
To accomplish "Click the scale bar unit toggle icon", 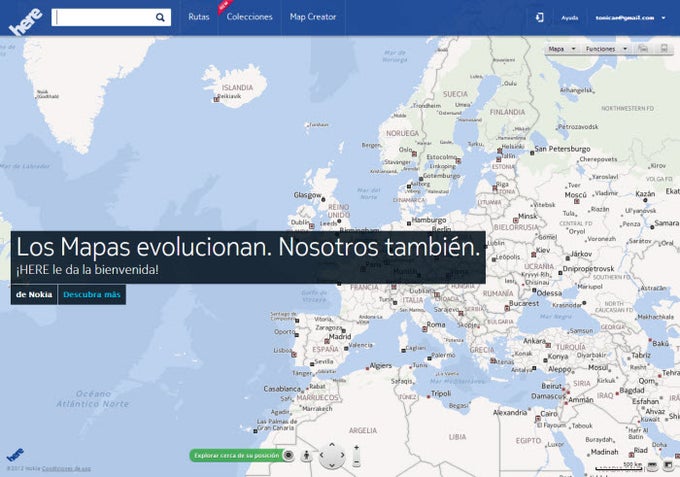I will [652, 466].
